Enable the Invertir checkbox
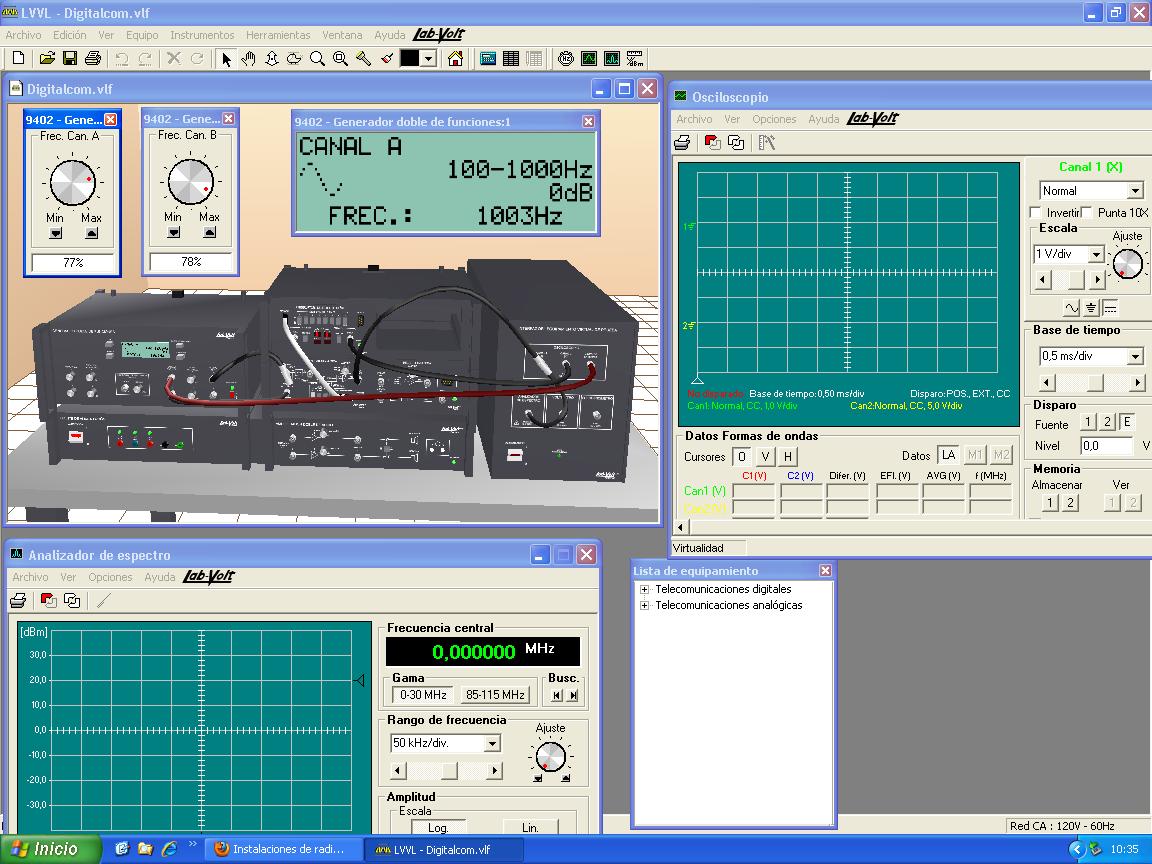This screenshot has width=1152, height=864. [1036, 212]
